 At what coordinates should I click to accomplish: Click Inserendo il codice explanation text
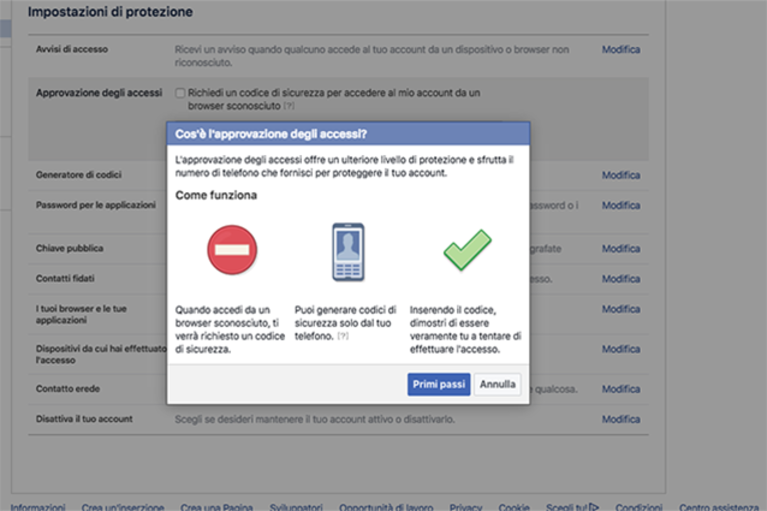point(466,330)
